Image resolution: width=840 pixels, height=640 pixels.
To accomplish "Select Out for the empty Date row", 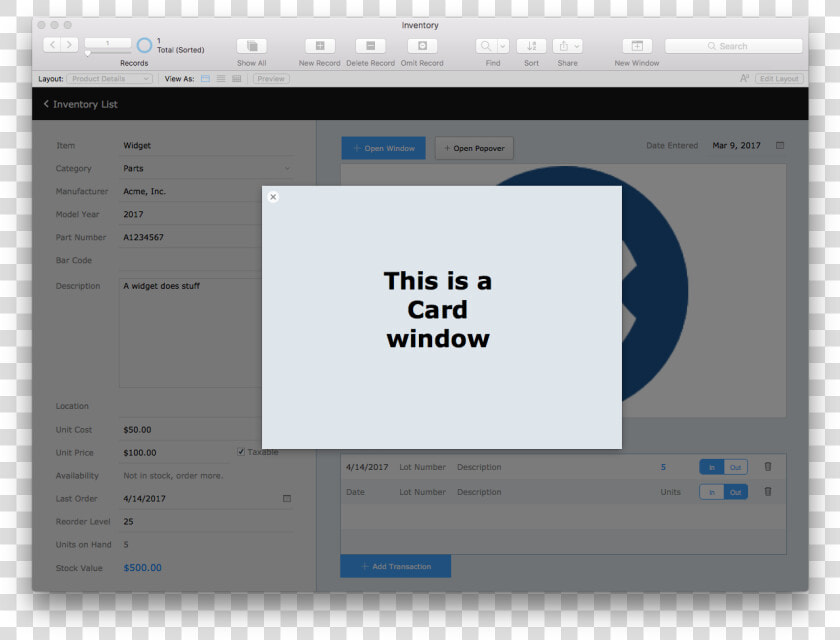I will (736, 492).
